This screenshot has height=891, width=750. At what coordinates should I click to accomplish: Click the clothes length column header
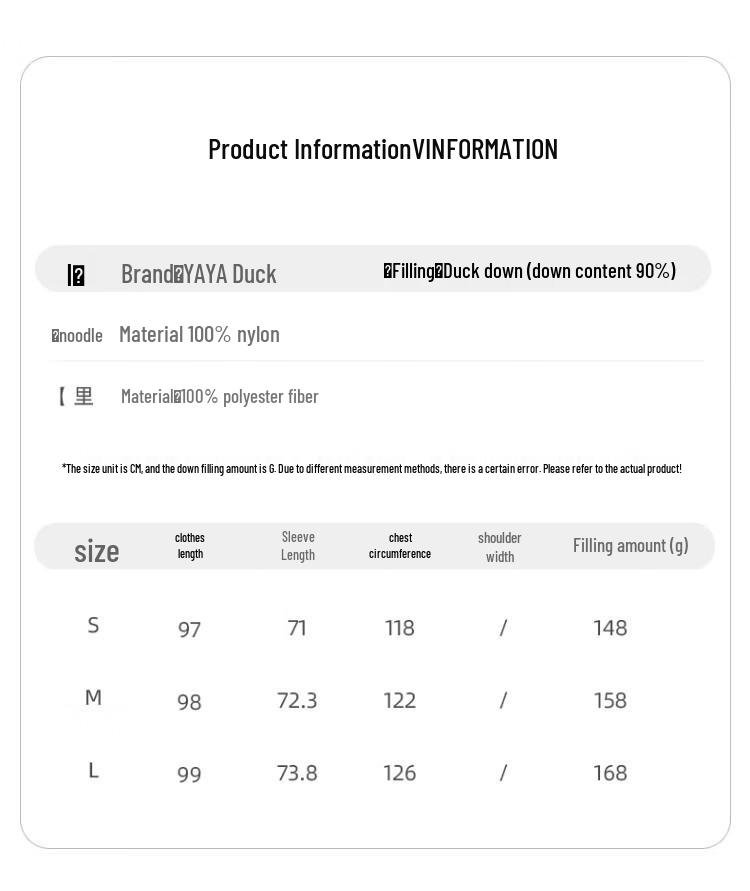point(190,546)
